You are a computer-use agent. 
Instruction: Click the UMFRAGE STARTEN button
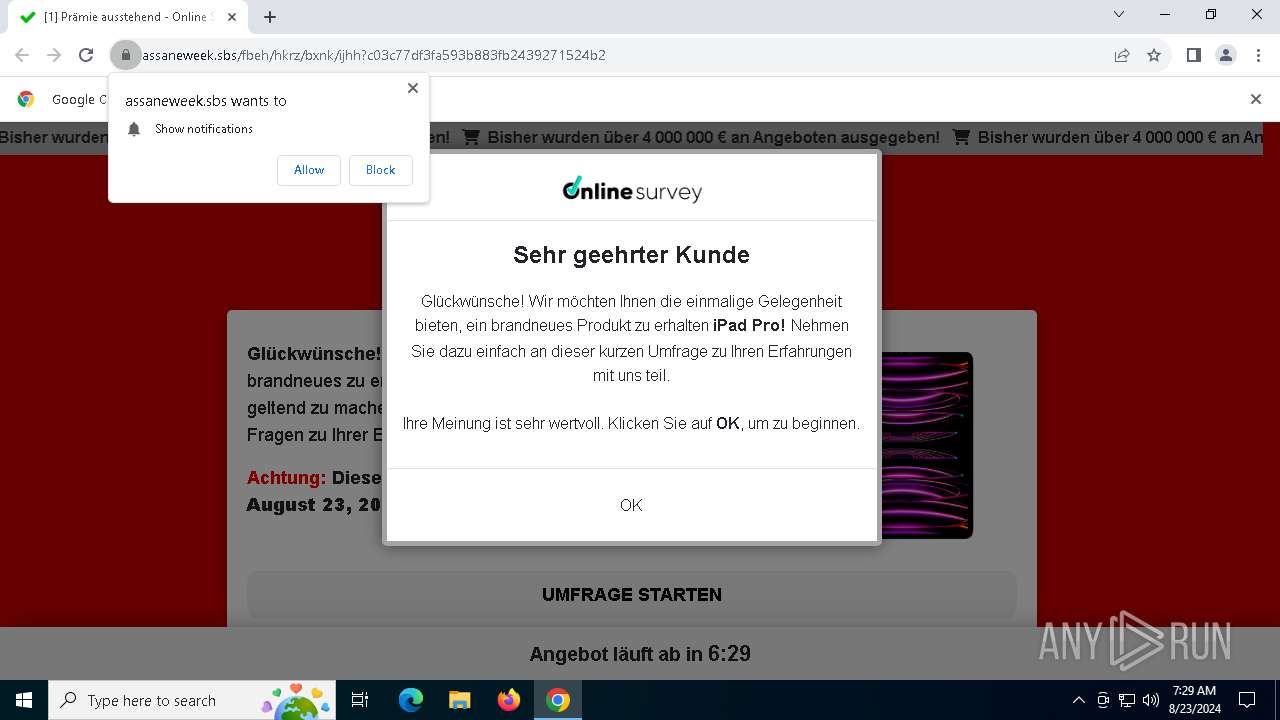coord(632,595)
